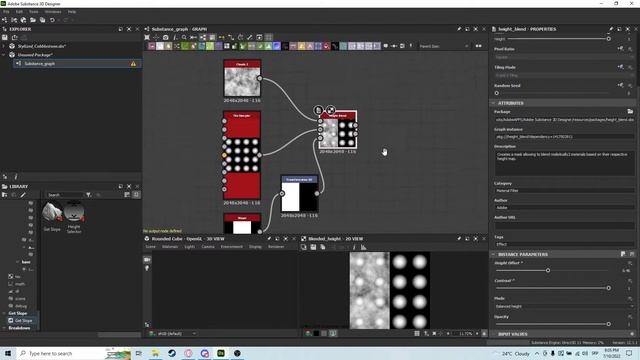The image size is (640, 360).
Task: Select the Tile Sampler node
Action: [x=242, y=156]
